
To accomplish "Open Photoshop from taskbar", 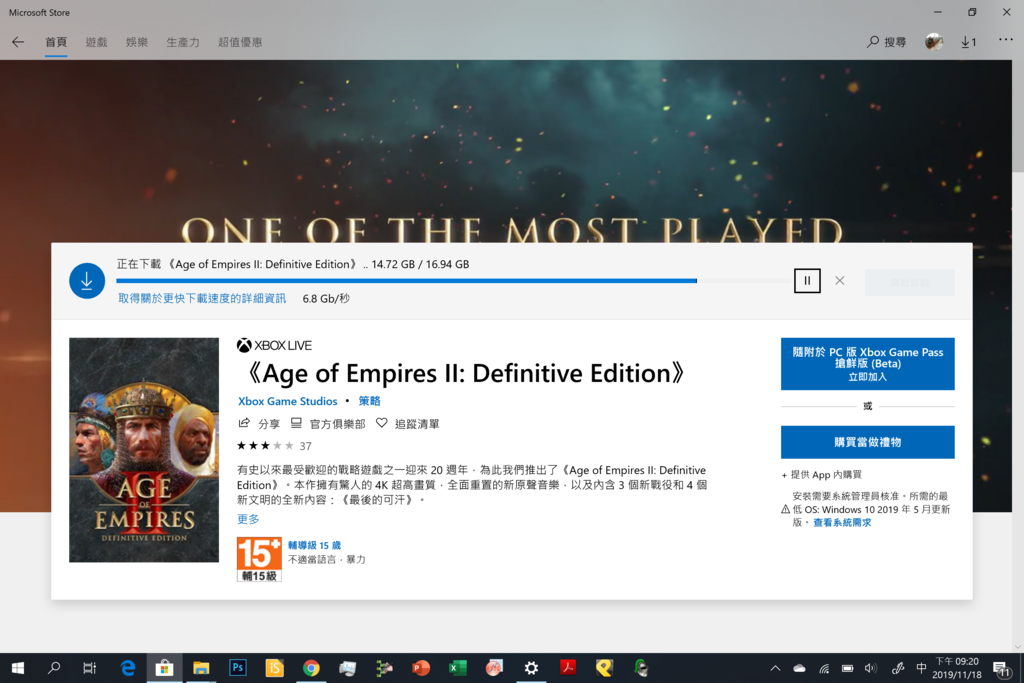I will 238,668.
